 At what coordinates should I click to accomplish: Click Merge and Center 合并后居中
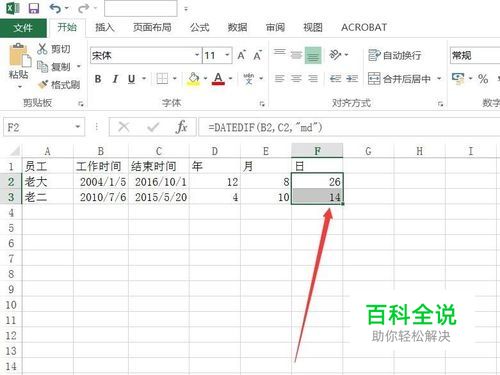[x=399, y=79]
